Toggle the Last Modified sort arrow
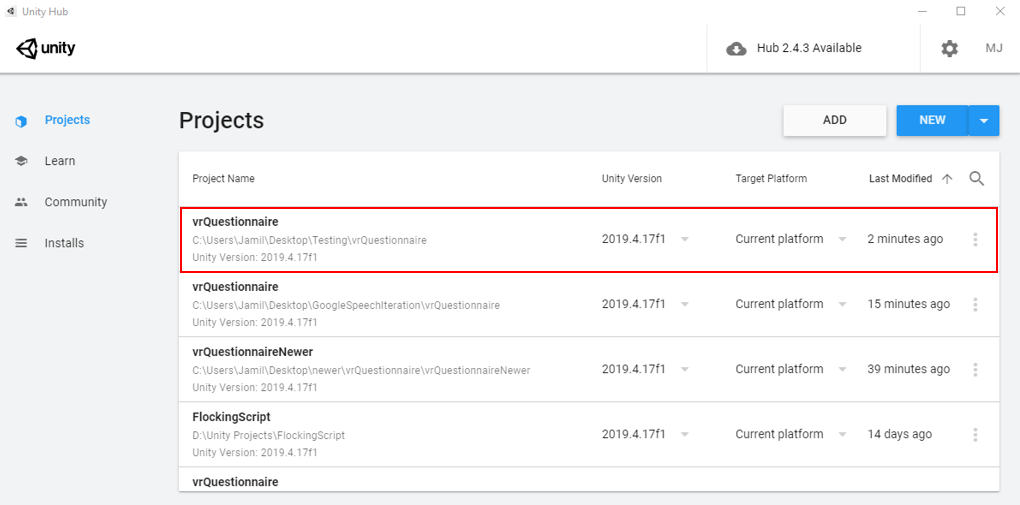The width and height of the screenshot is (1020, 505). pos(947,179)
